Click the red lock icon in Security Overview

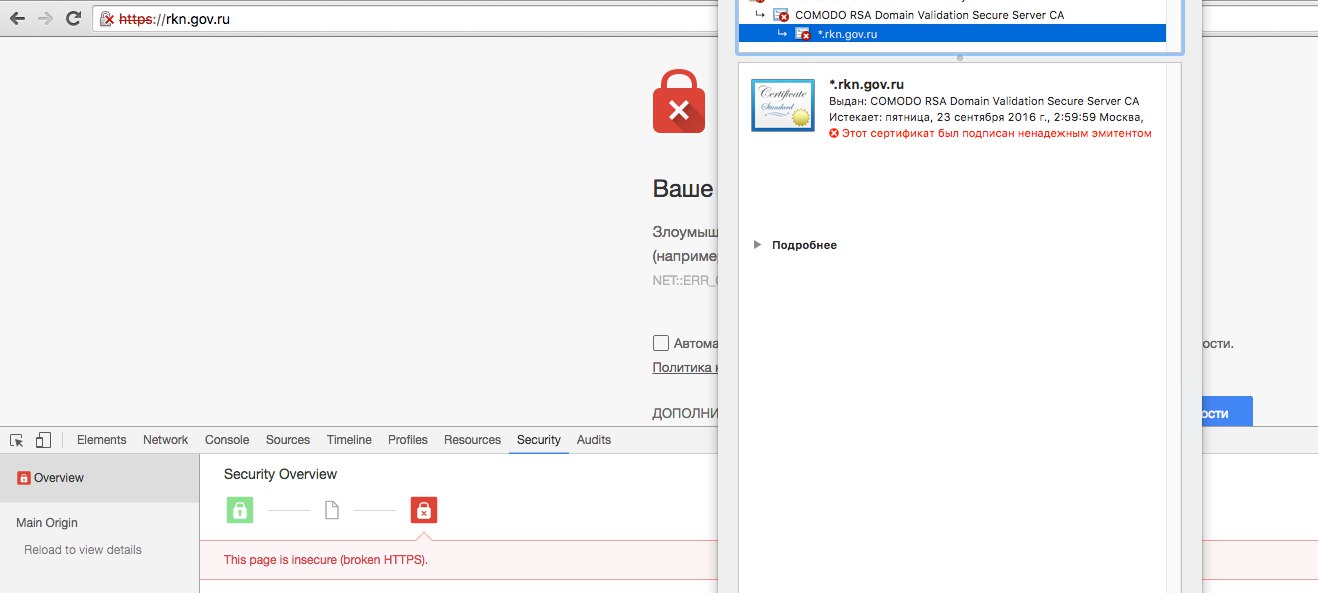(424, 511)
